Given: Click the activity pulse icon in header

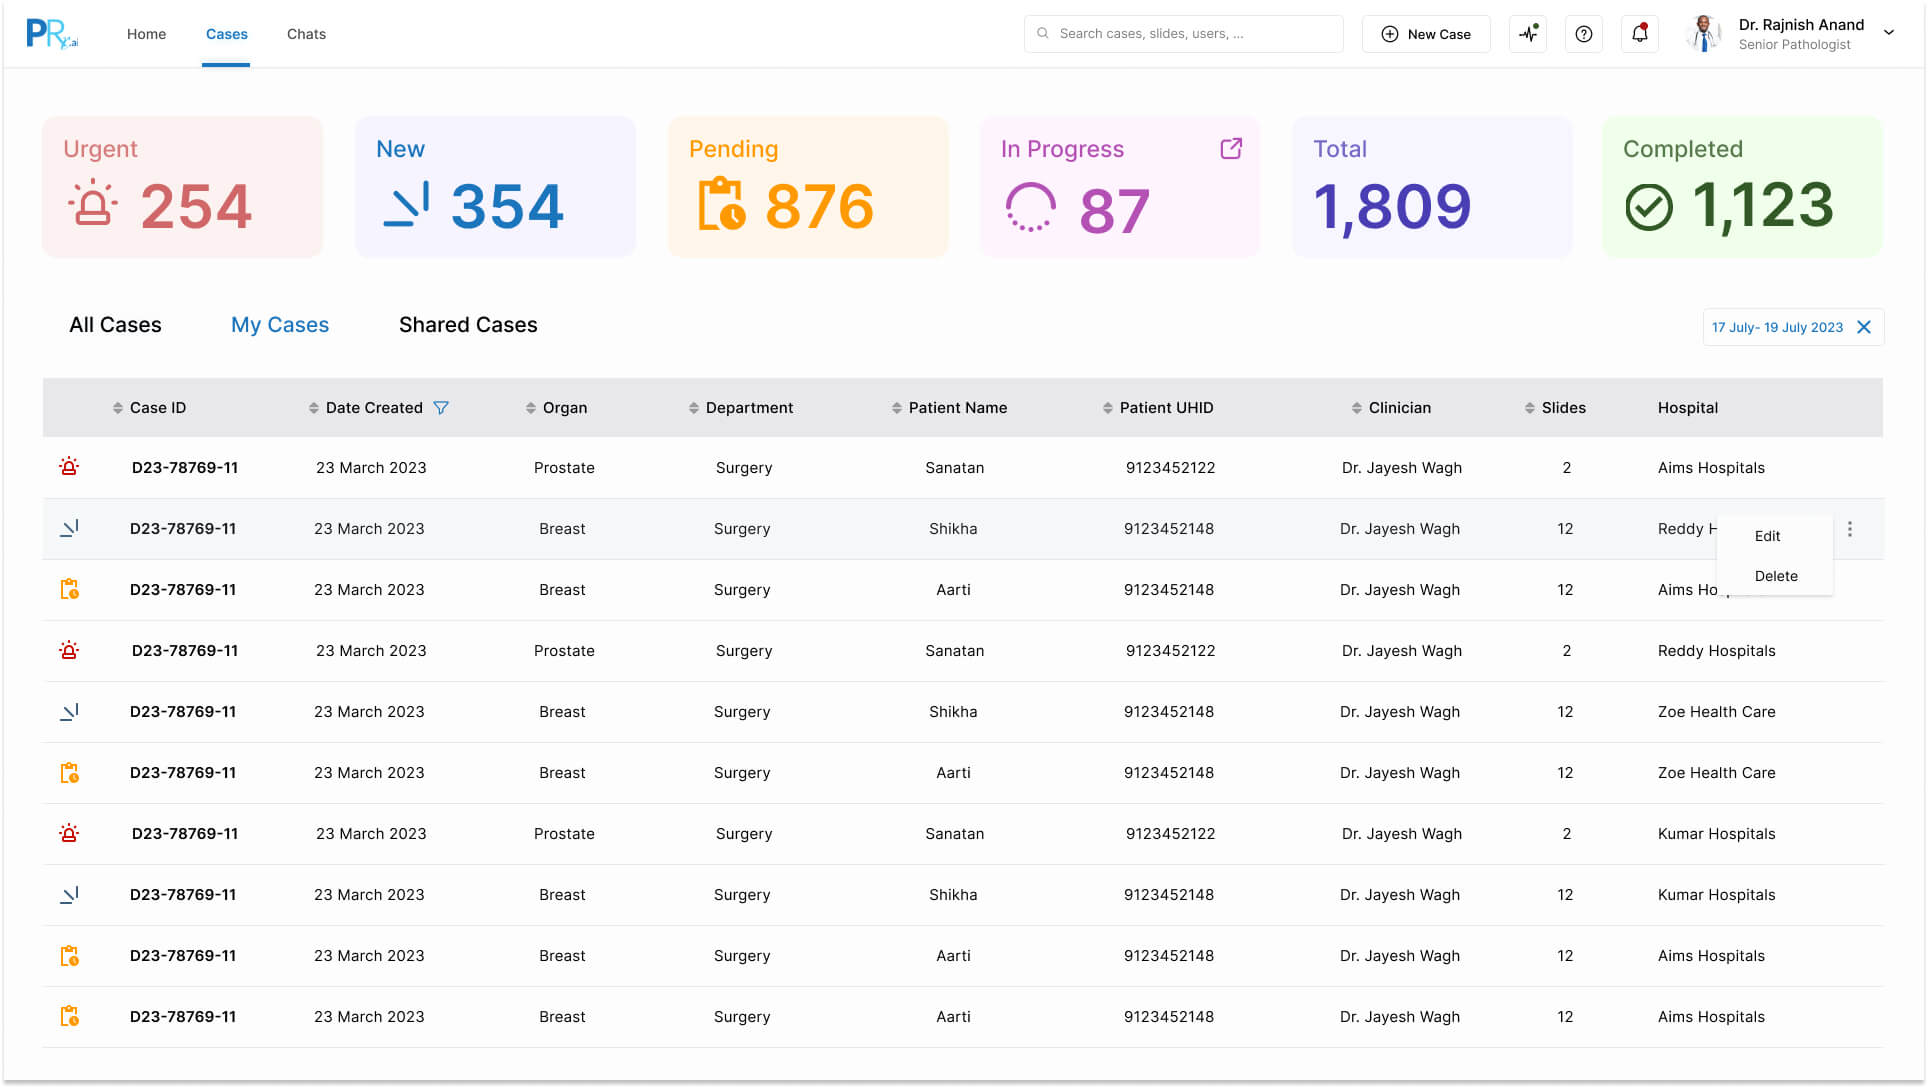Looking at the screenshot, I should pos(1528,34).
